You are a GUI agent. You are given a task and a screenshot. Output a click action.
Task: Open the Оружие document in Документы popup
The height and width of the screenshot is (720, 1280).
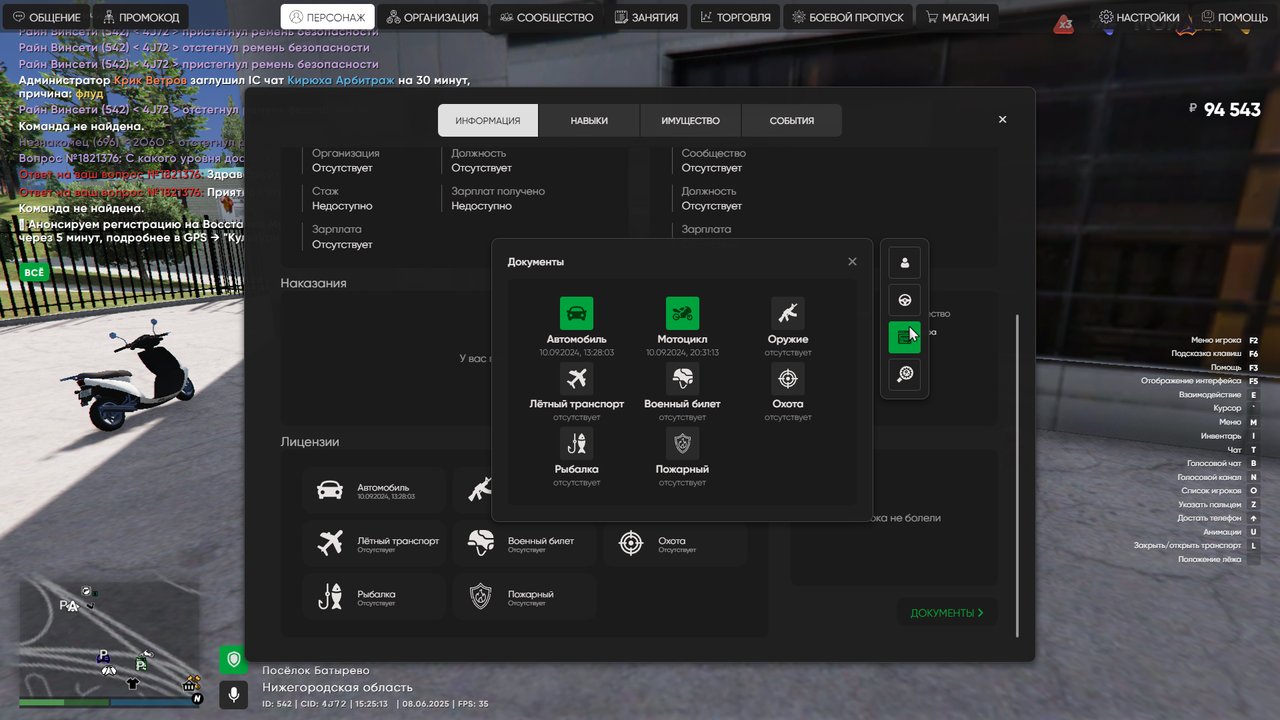click(788, 327)
